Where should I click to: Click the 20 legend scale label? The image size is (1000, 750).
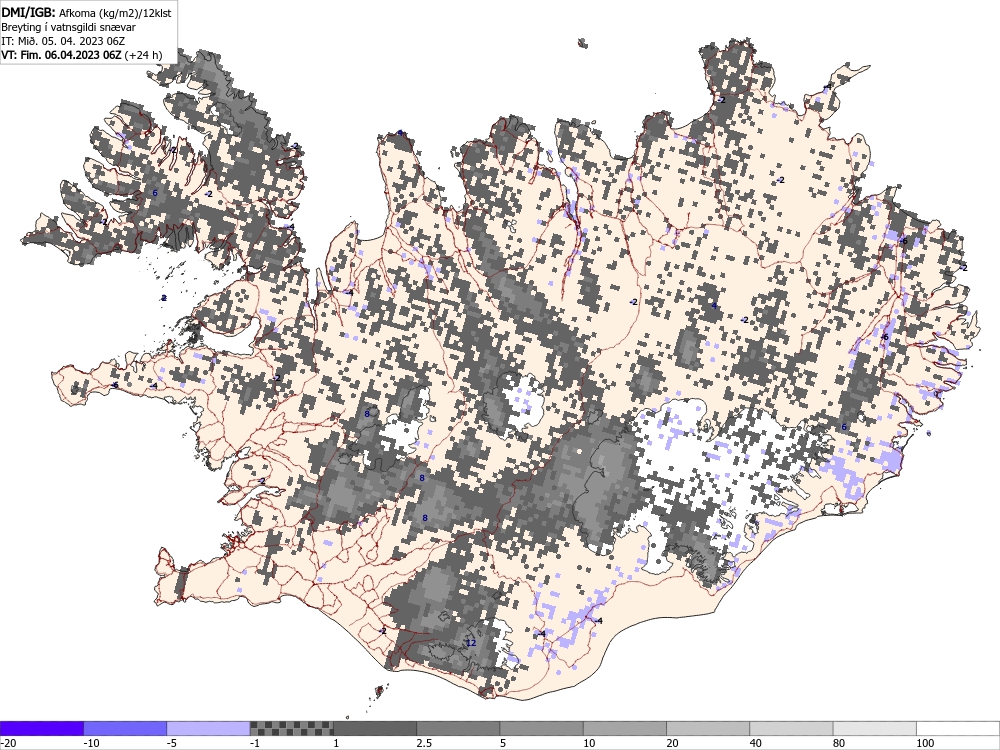click(672, 743)
